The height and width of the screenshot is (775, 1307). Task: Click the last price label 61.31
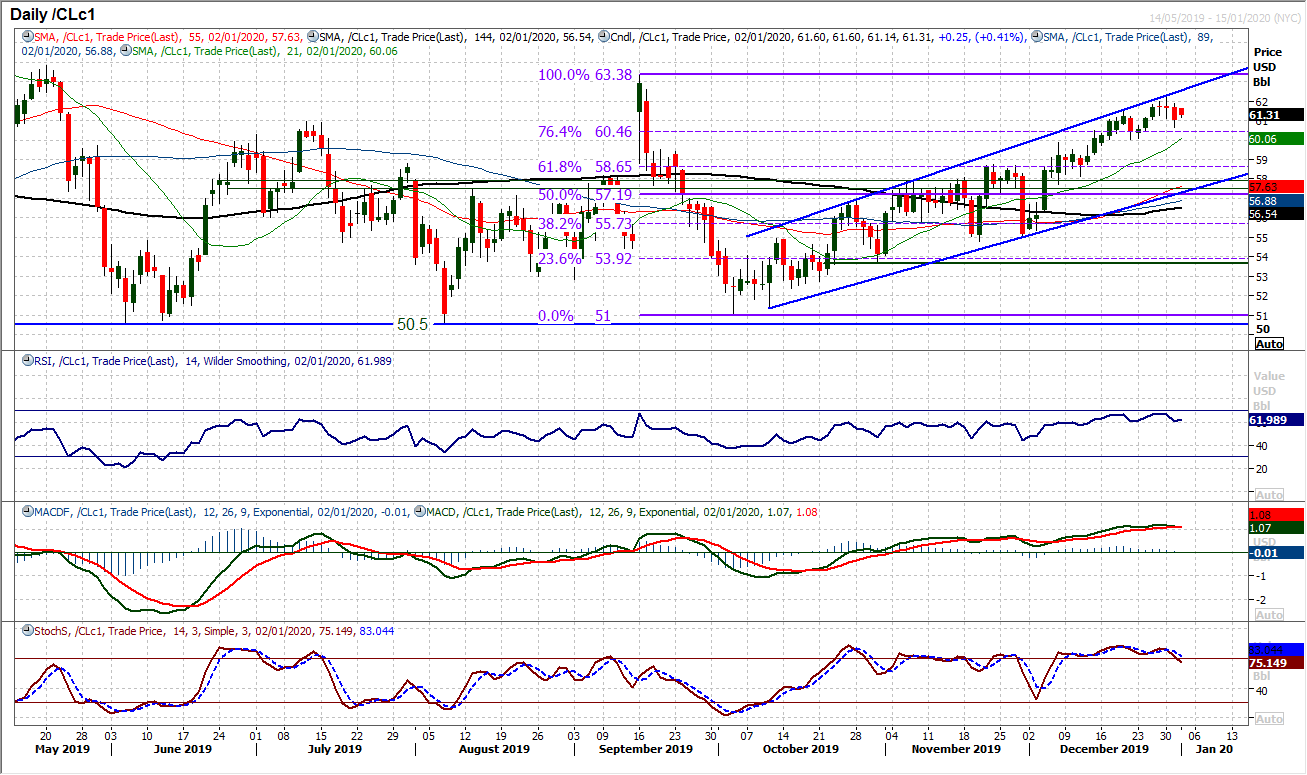tap(1277, 115)
